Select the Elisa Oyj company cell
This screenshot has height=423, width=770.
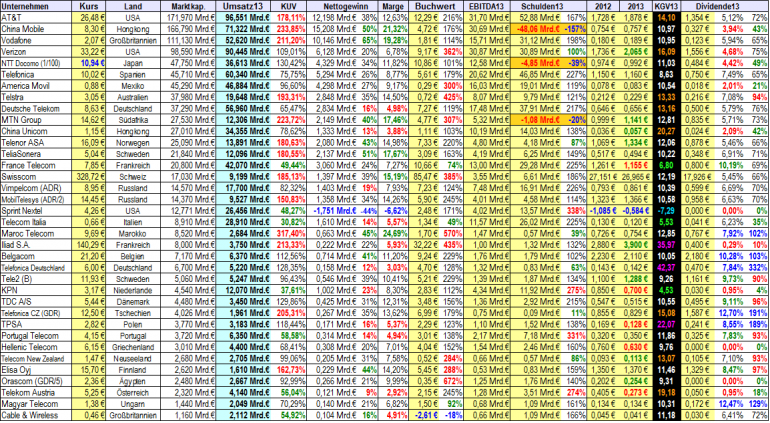(x=36, y=369)
